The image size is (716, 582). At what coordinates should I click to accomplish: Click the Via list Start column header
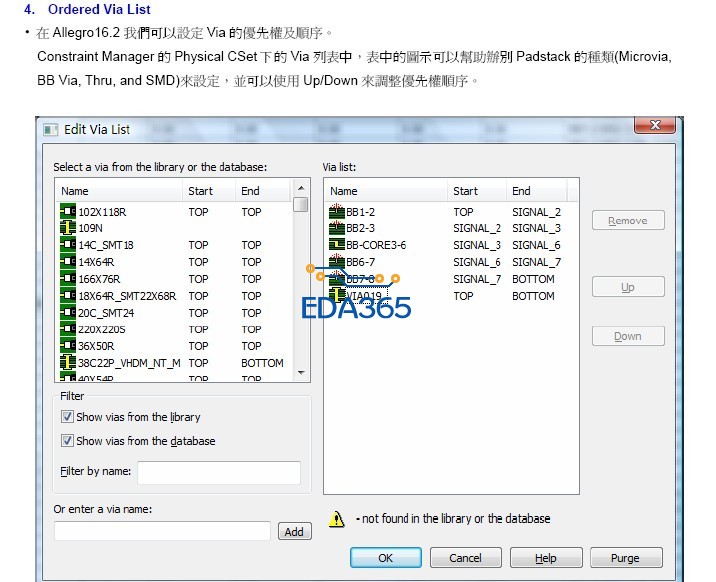(477, 191)
